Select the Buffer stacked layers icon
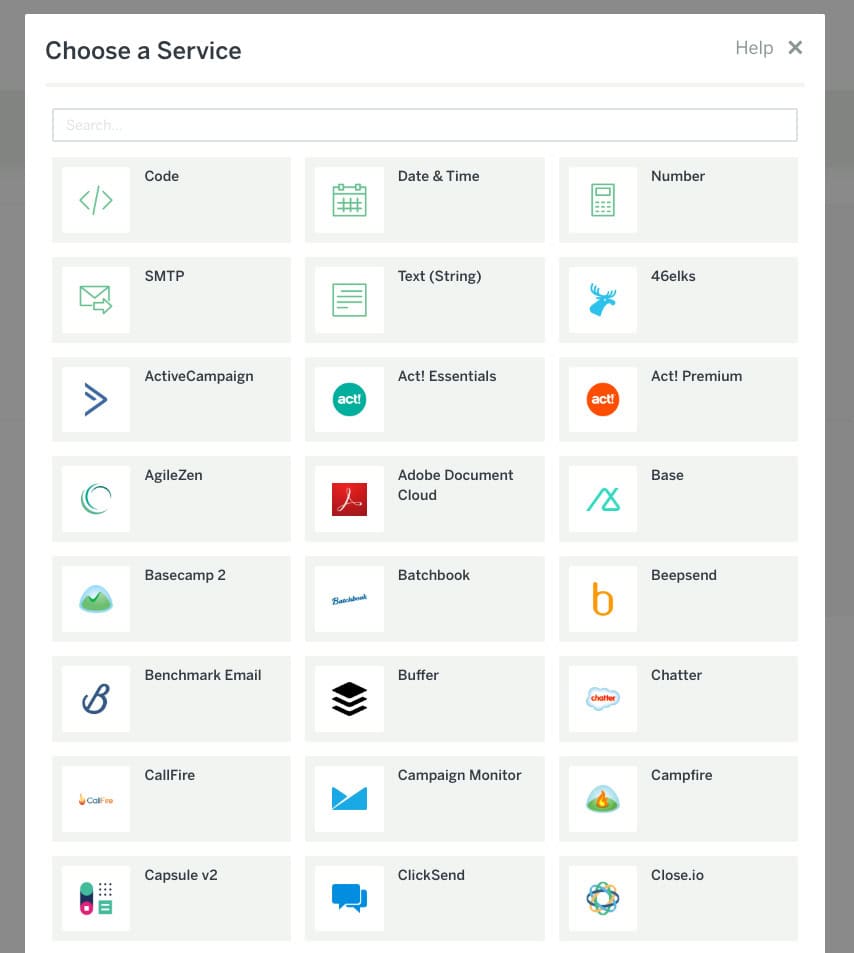854x953 pixels. [x=350, y=698]
